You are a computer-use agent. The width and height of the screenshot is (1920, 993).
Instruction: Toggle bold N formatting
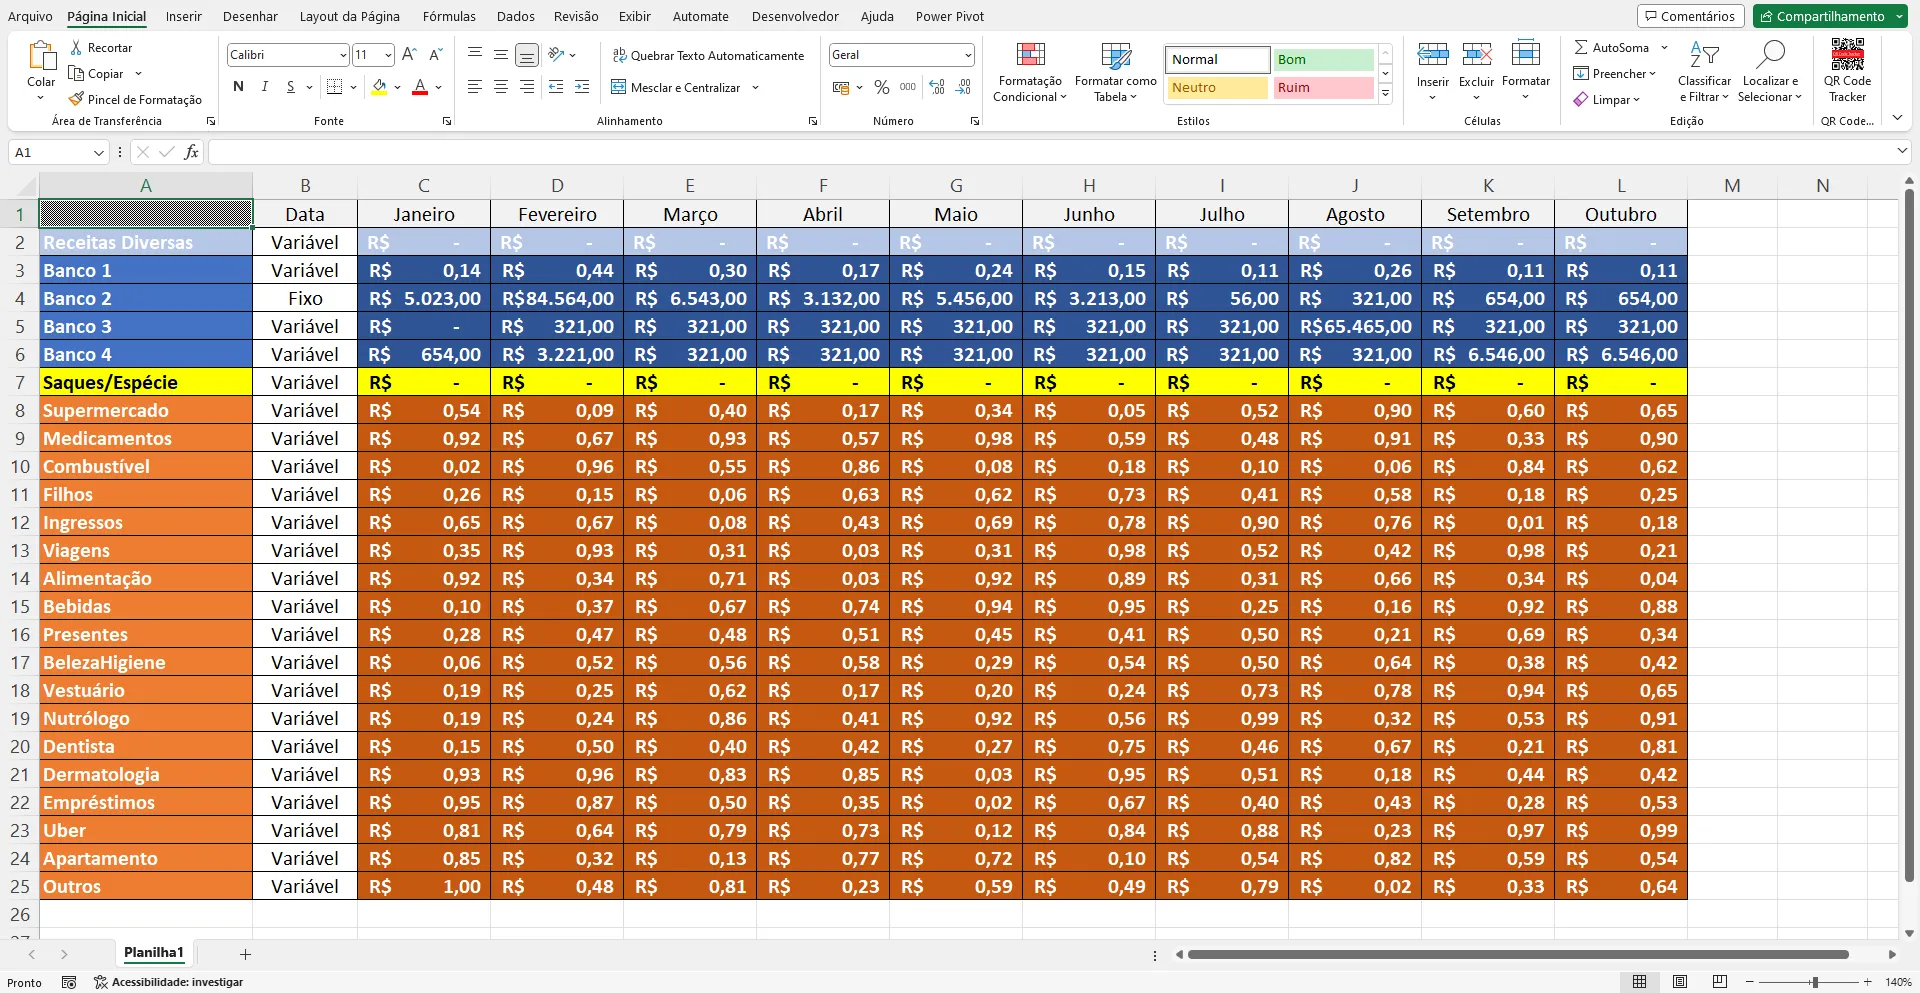click(238, 87)
